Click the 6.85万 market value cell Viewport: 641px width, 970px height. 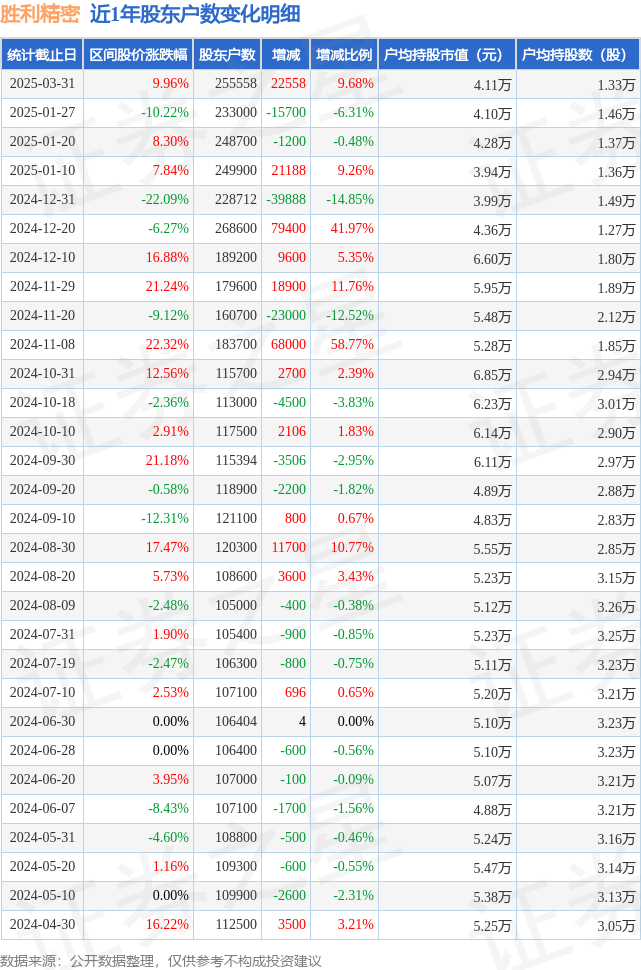tap(493, 375)
